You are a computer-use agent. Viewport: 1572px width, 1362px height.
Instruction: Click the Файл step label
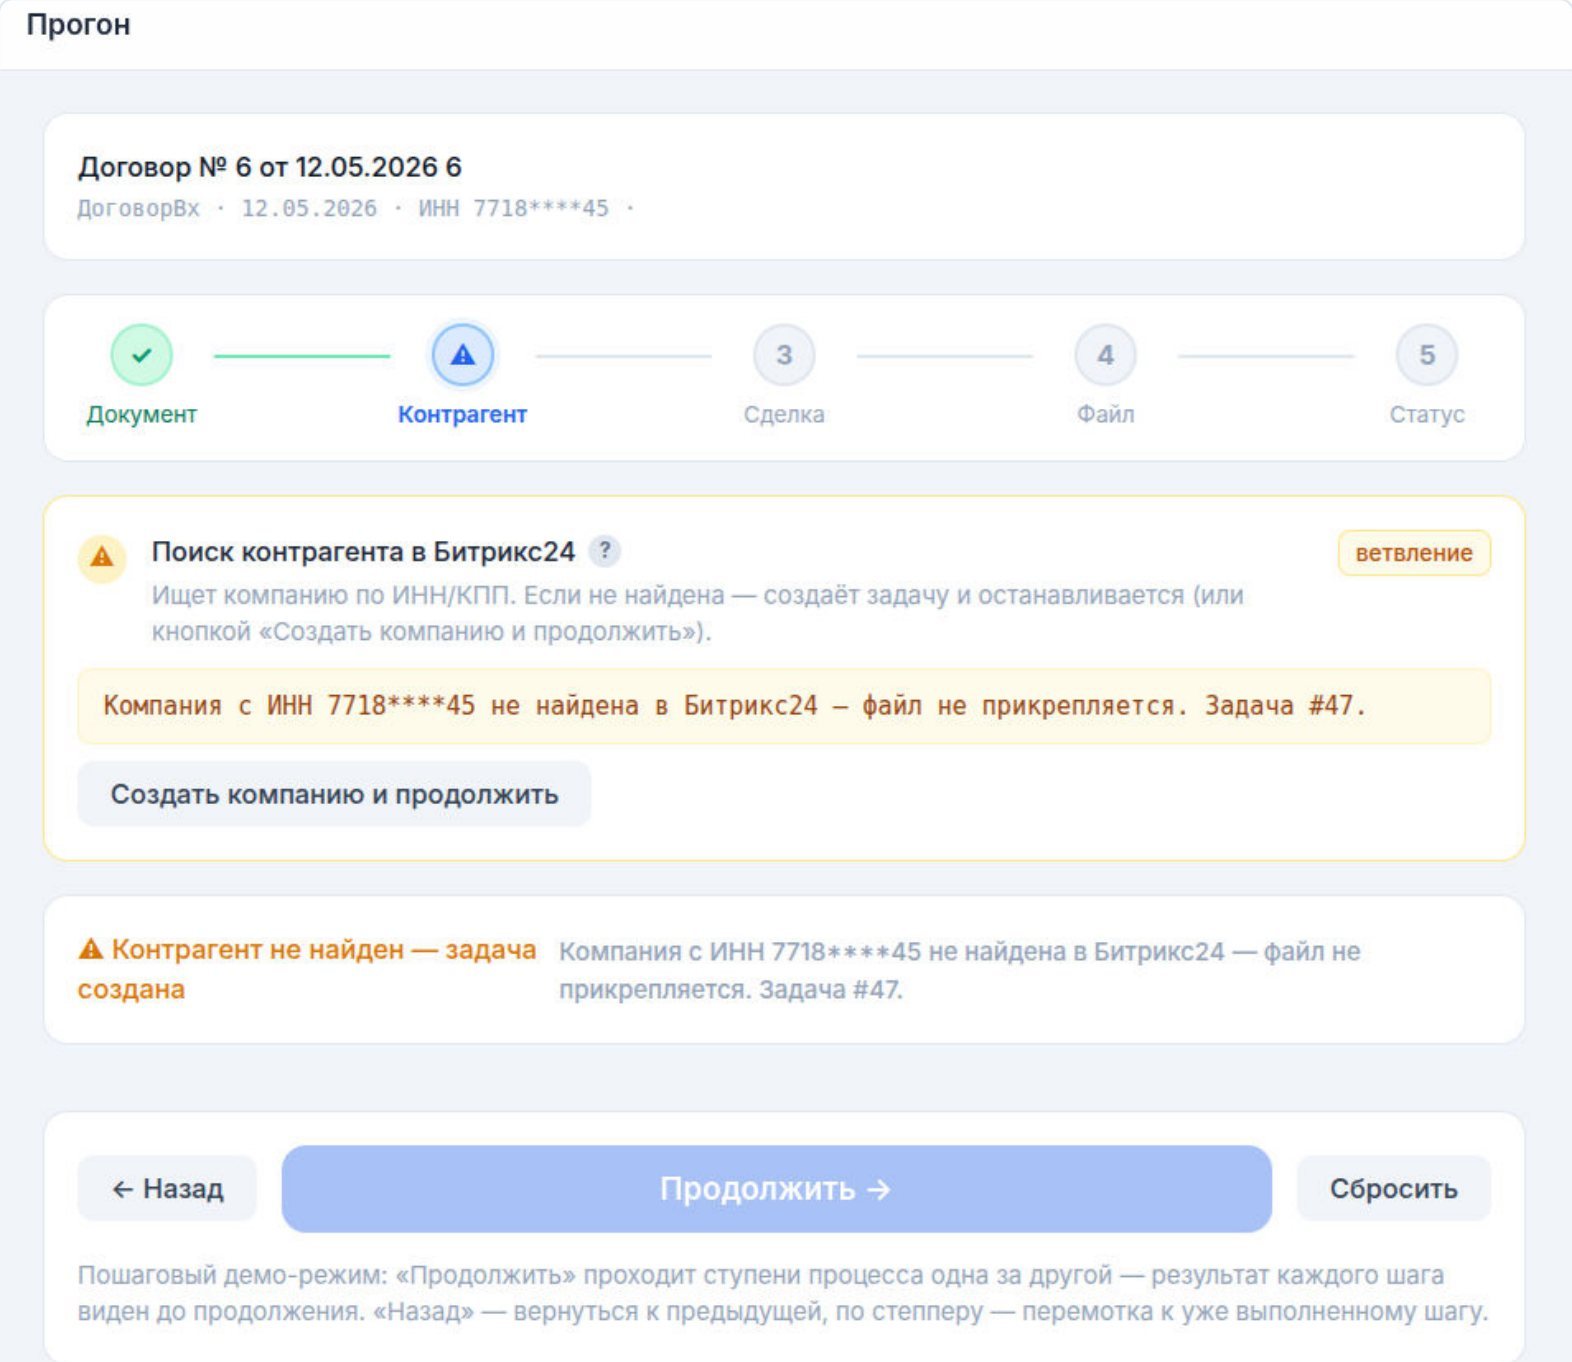point(1105,414)
